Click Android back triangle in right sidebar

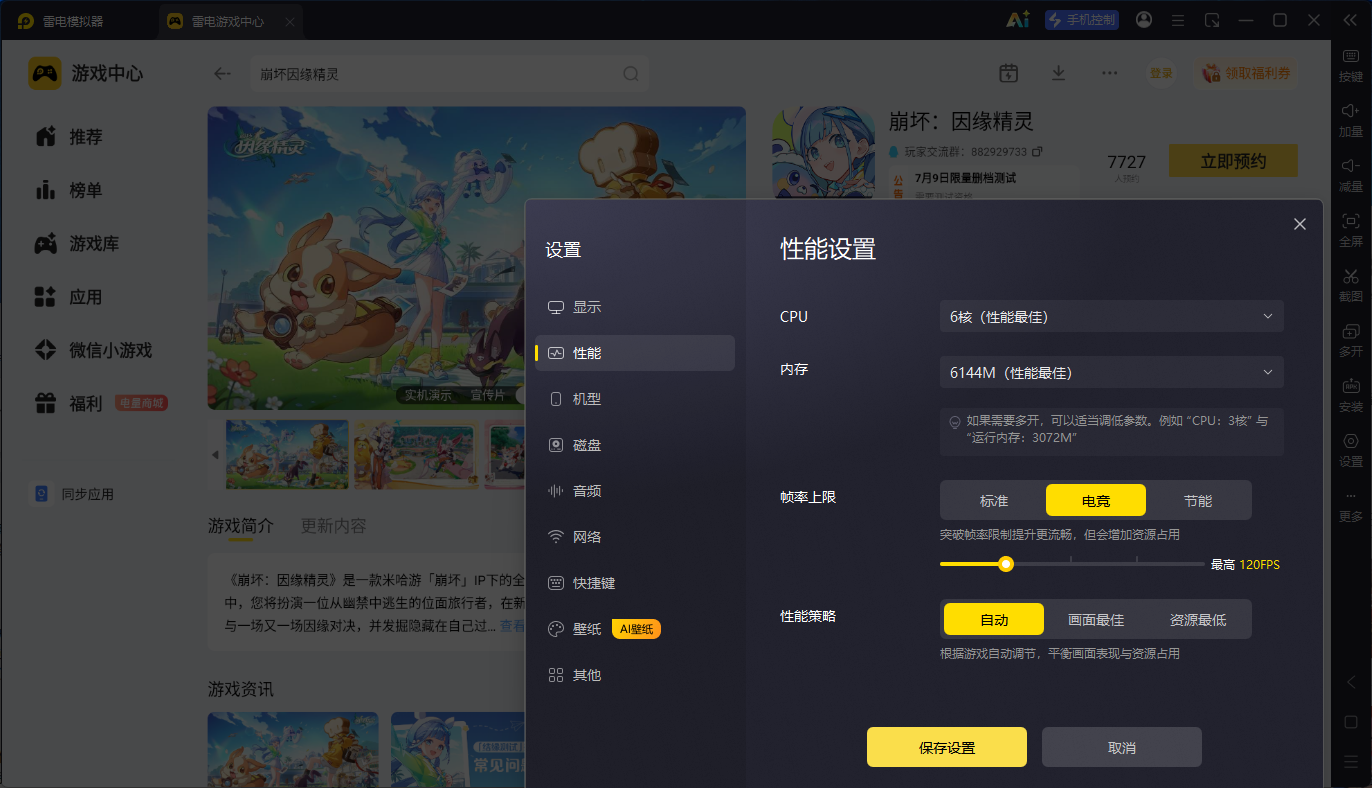pos(1351,682)
